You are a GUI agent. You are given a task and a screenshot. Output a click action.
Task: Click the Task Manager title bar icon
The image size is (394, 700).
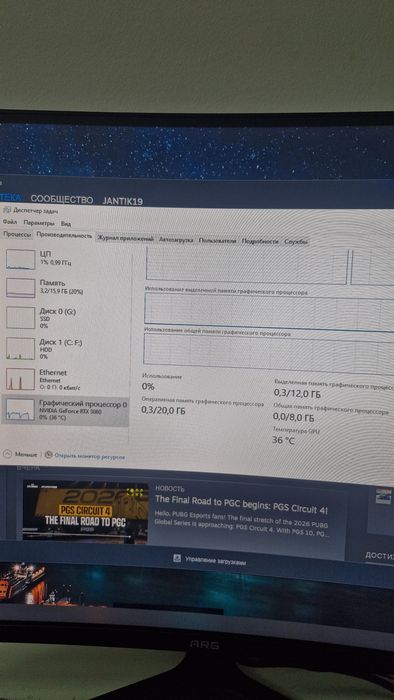[7, 209]
